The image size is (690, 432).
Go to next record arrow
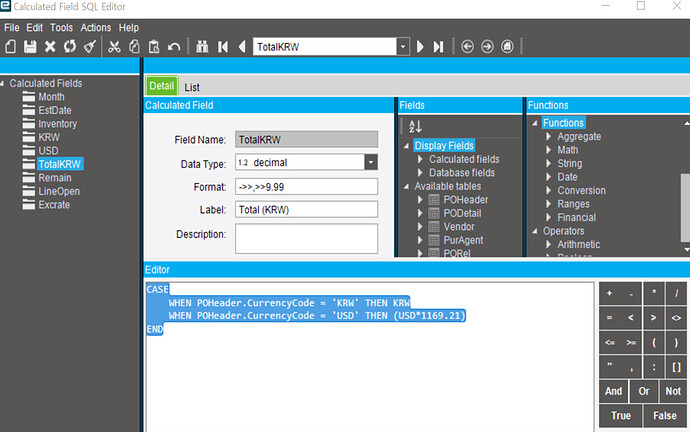pos(420,47)
